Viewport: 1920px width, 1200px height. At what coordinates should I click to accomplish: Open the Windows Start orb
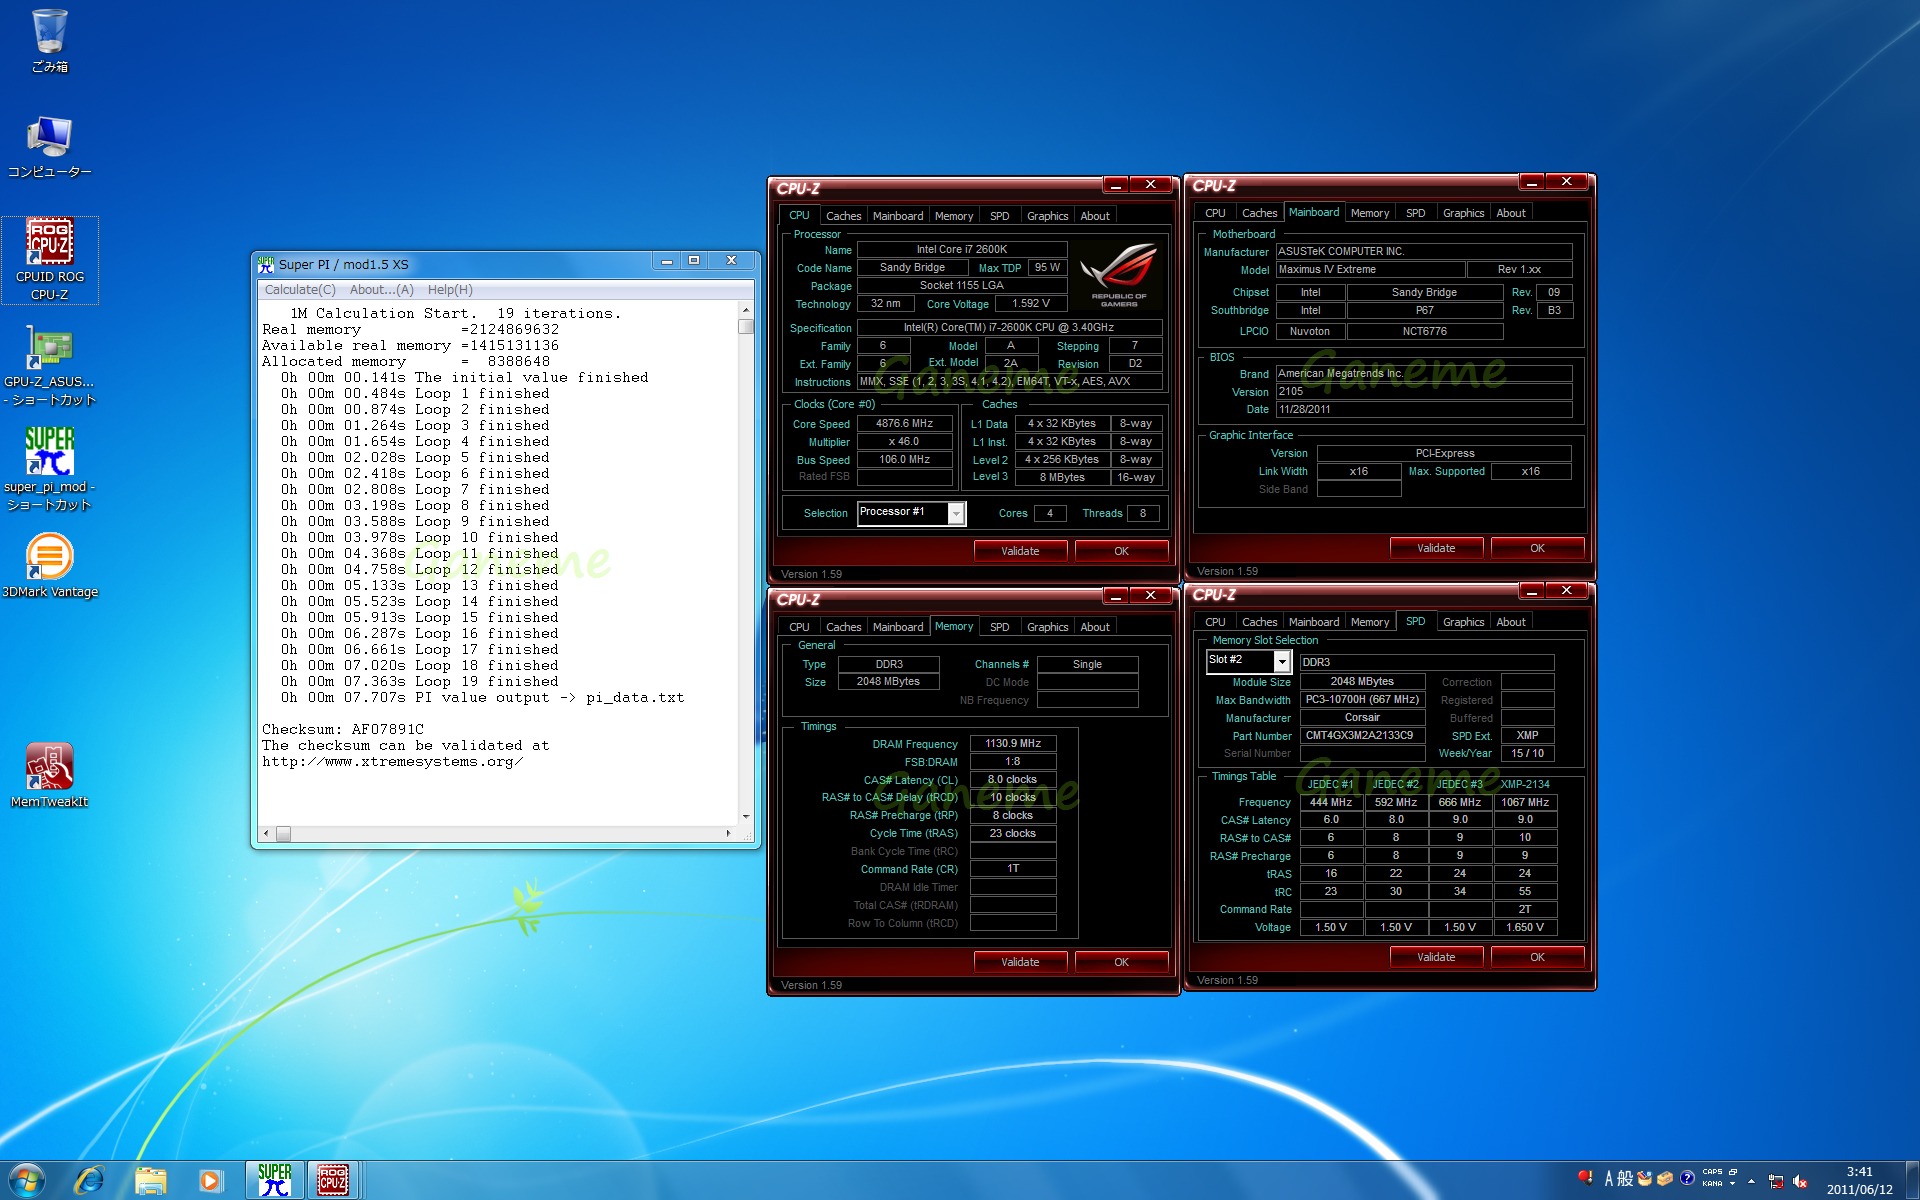(27, 1180)
